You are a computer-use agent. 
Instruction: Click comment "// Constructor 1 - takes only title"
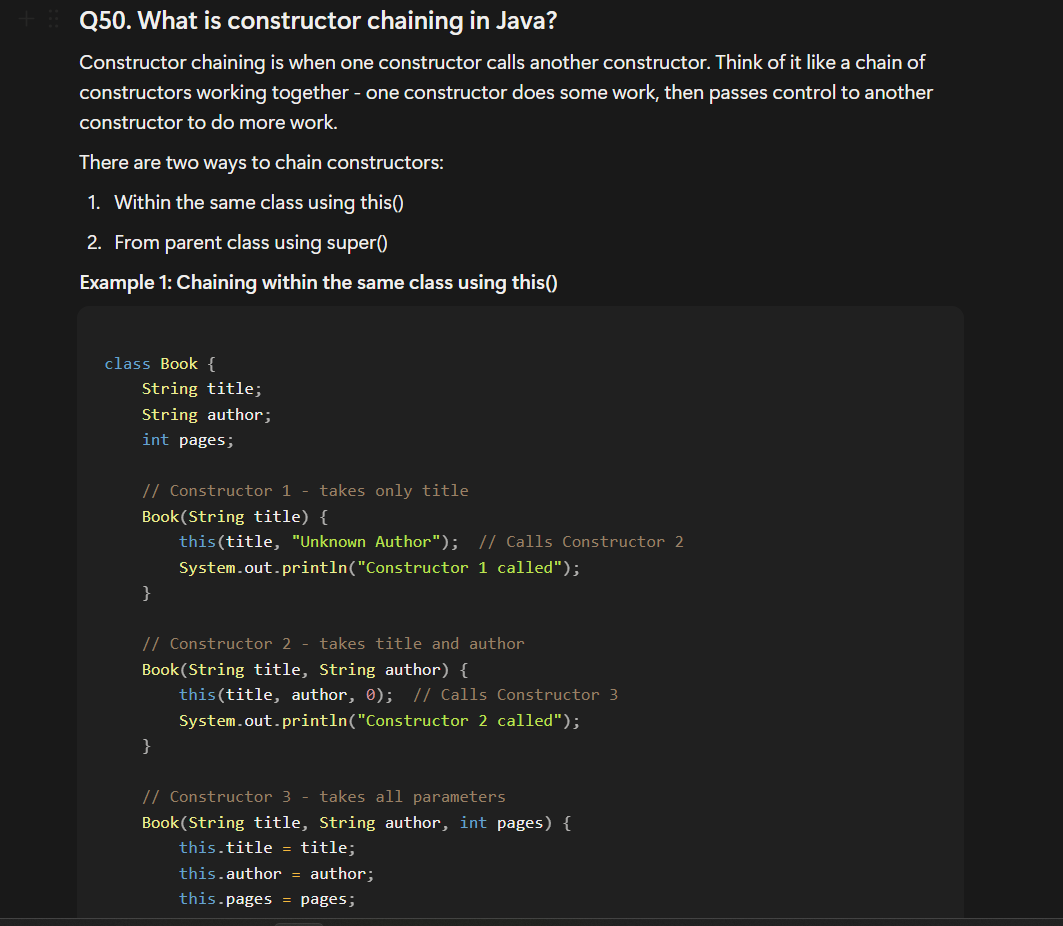click(305, 491)
